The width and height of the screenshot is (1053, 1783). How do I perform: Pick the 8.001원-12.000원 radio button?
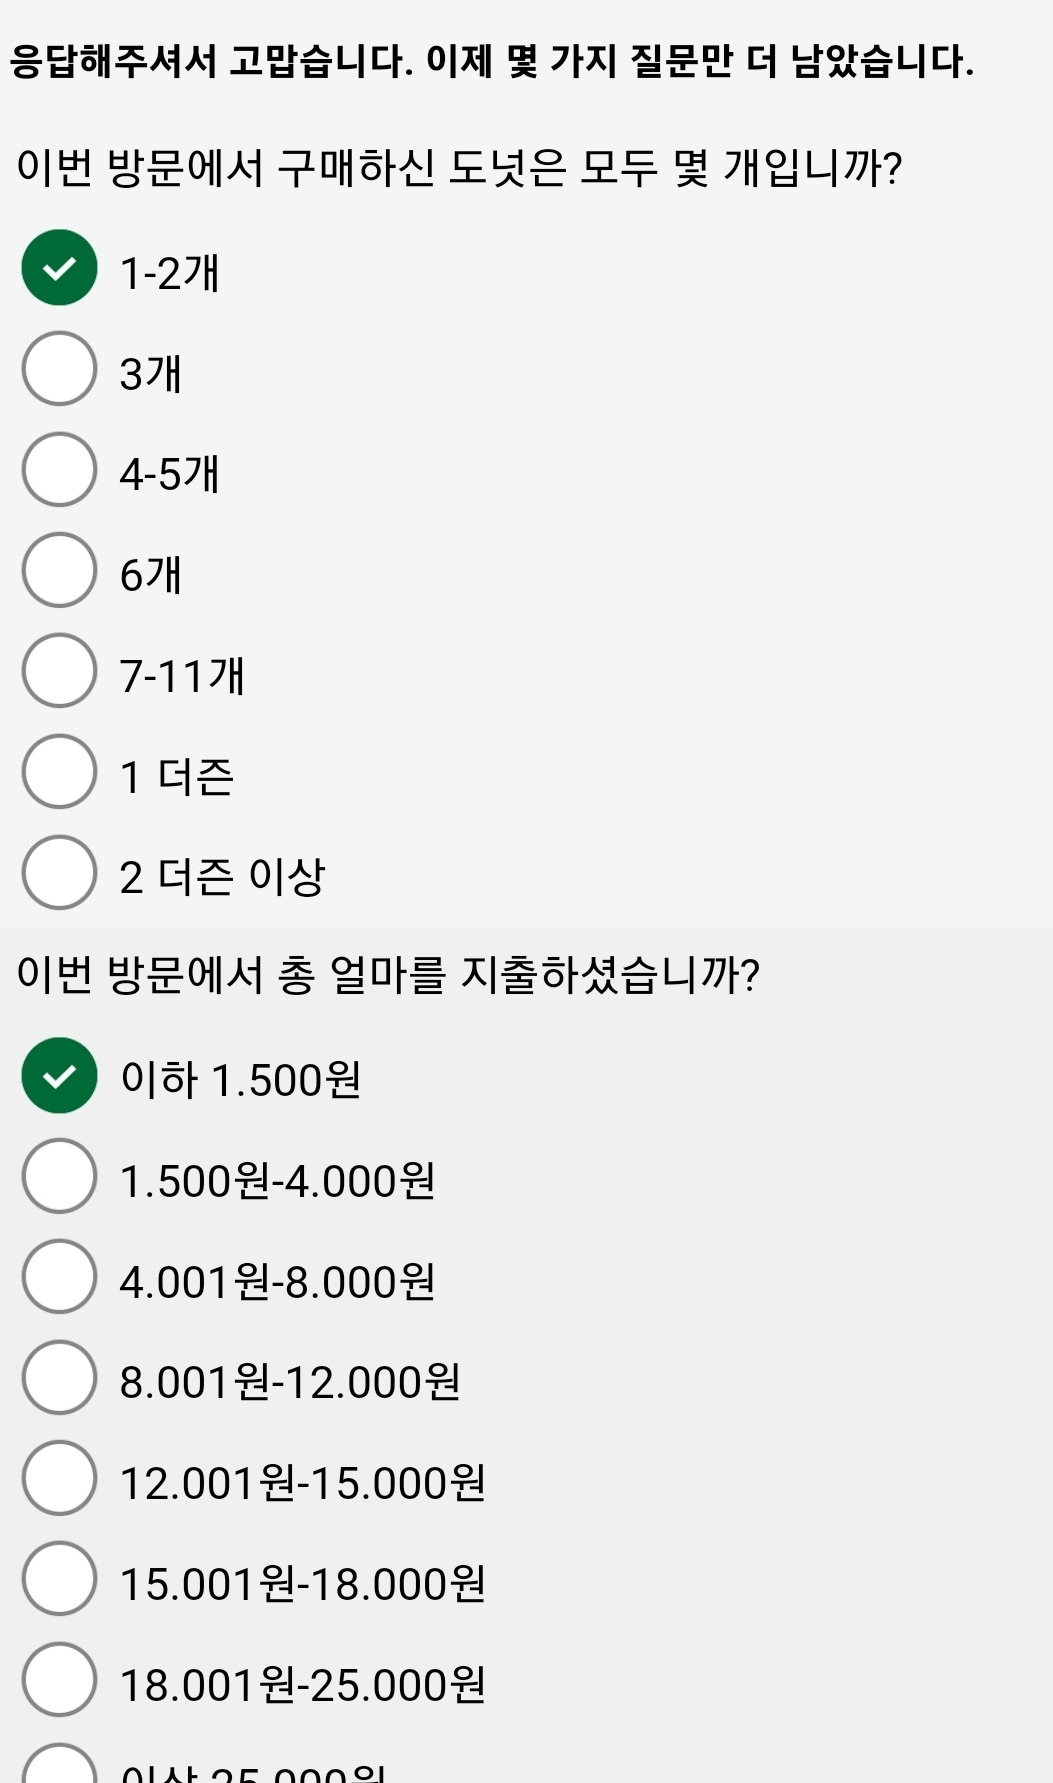[59, 1378]
